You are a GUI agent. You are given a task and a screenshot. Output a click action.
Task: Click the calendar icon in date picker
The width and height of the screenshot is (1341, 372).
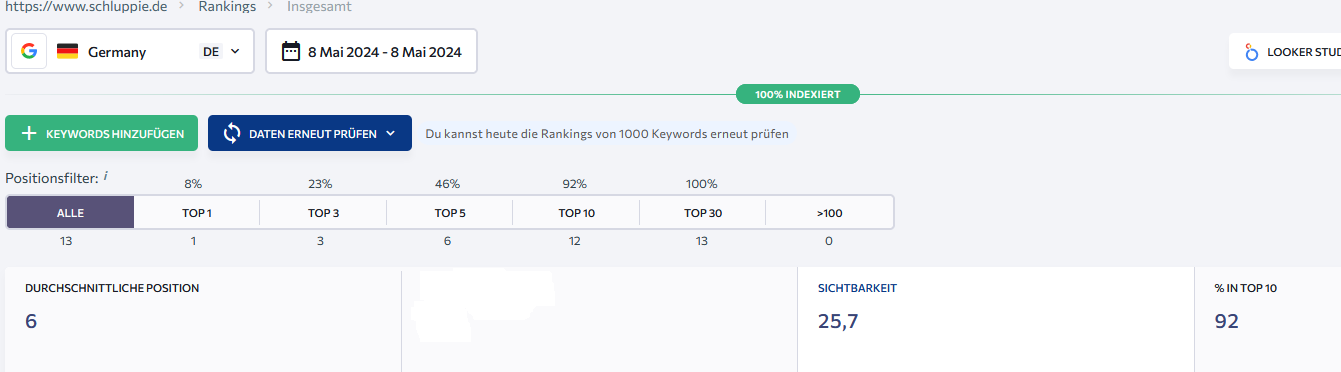point(291,51)
